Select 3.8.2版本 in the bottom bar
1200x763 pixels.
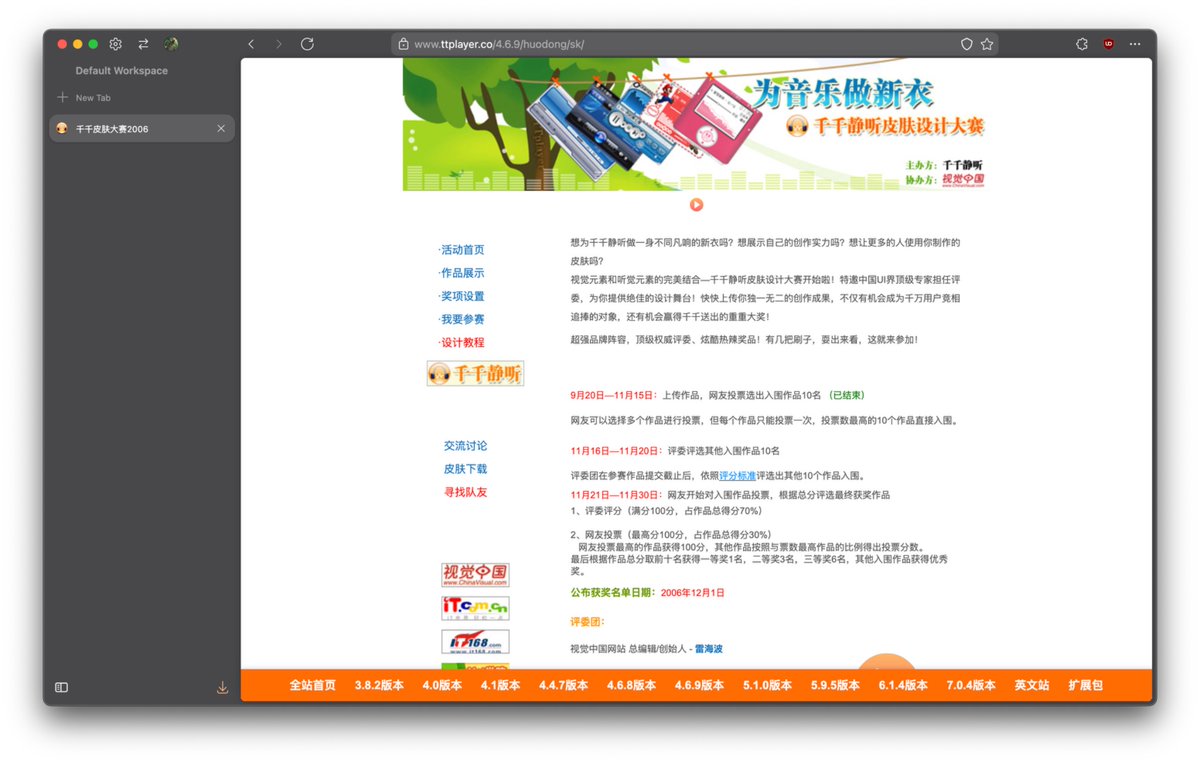(x=379, y=686)
